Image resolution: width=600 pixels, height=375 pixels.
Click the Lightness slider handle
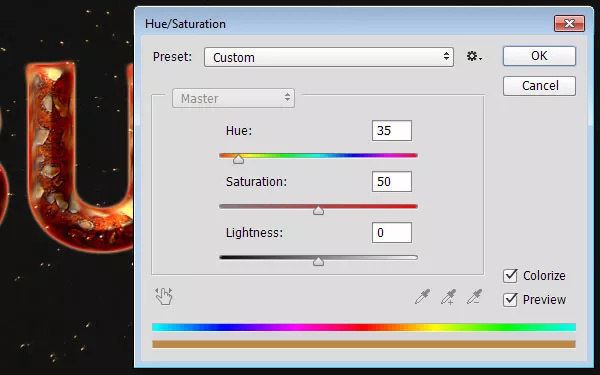coord(318,261)
